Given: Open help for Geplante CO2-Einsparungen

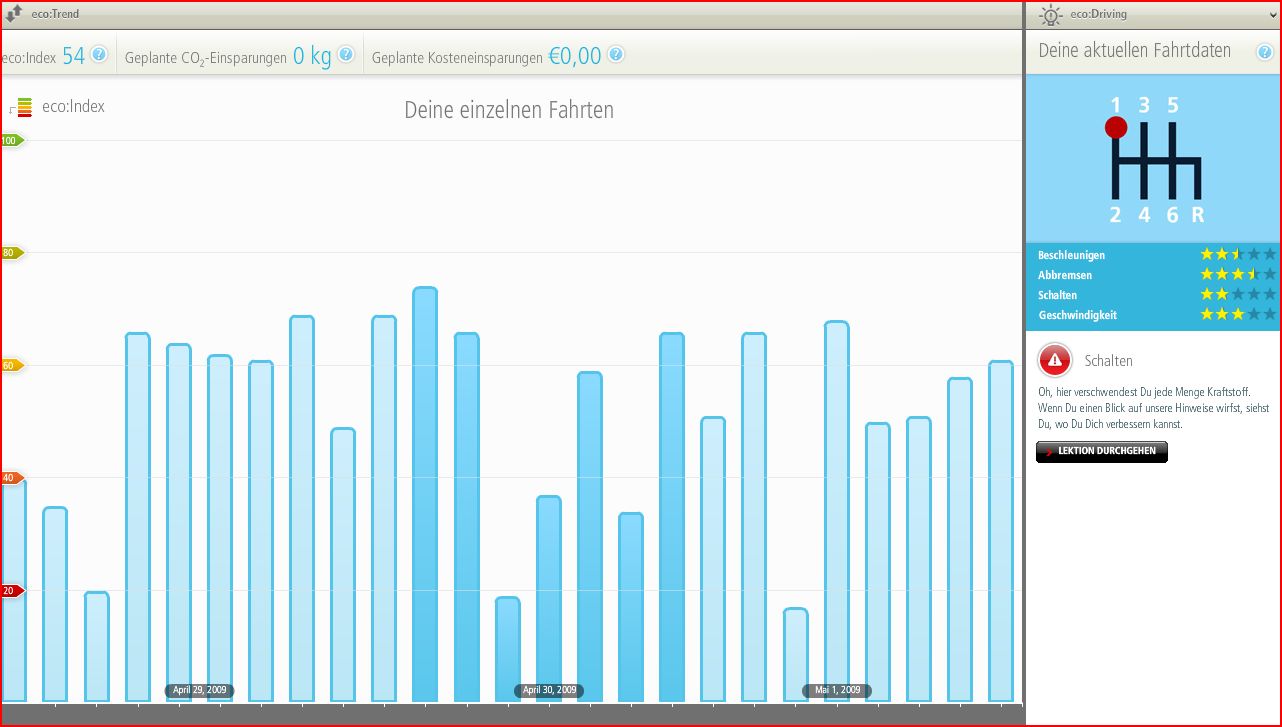Looking at the screenshot, I should point(346,55).
